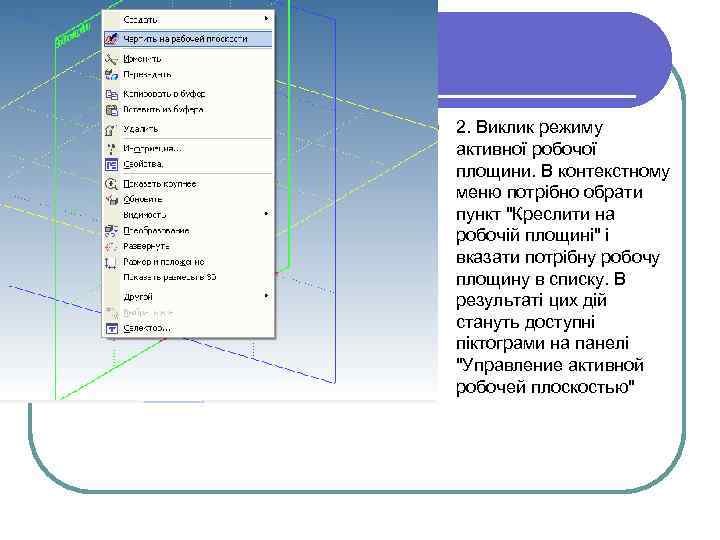Choose the Развернуть entry
This screenshot has height=540, width=720.
[188, 246]
